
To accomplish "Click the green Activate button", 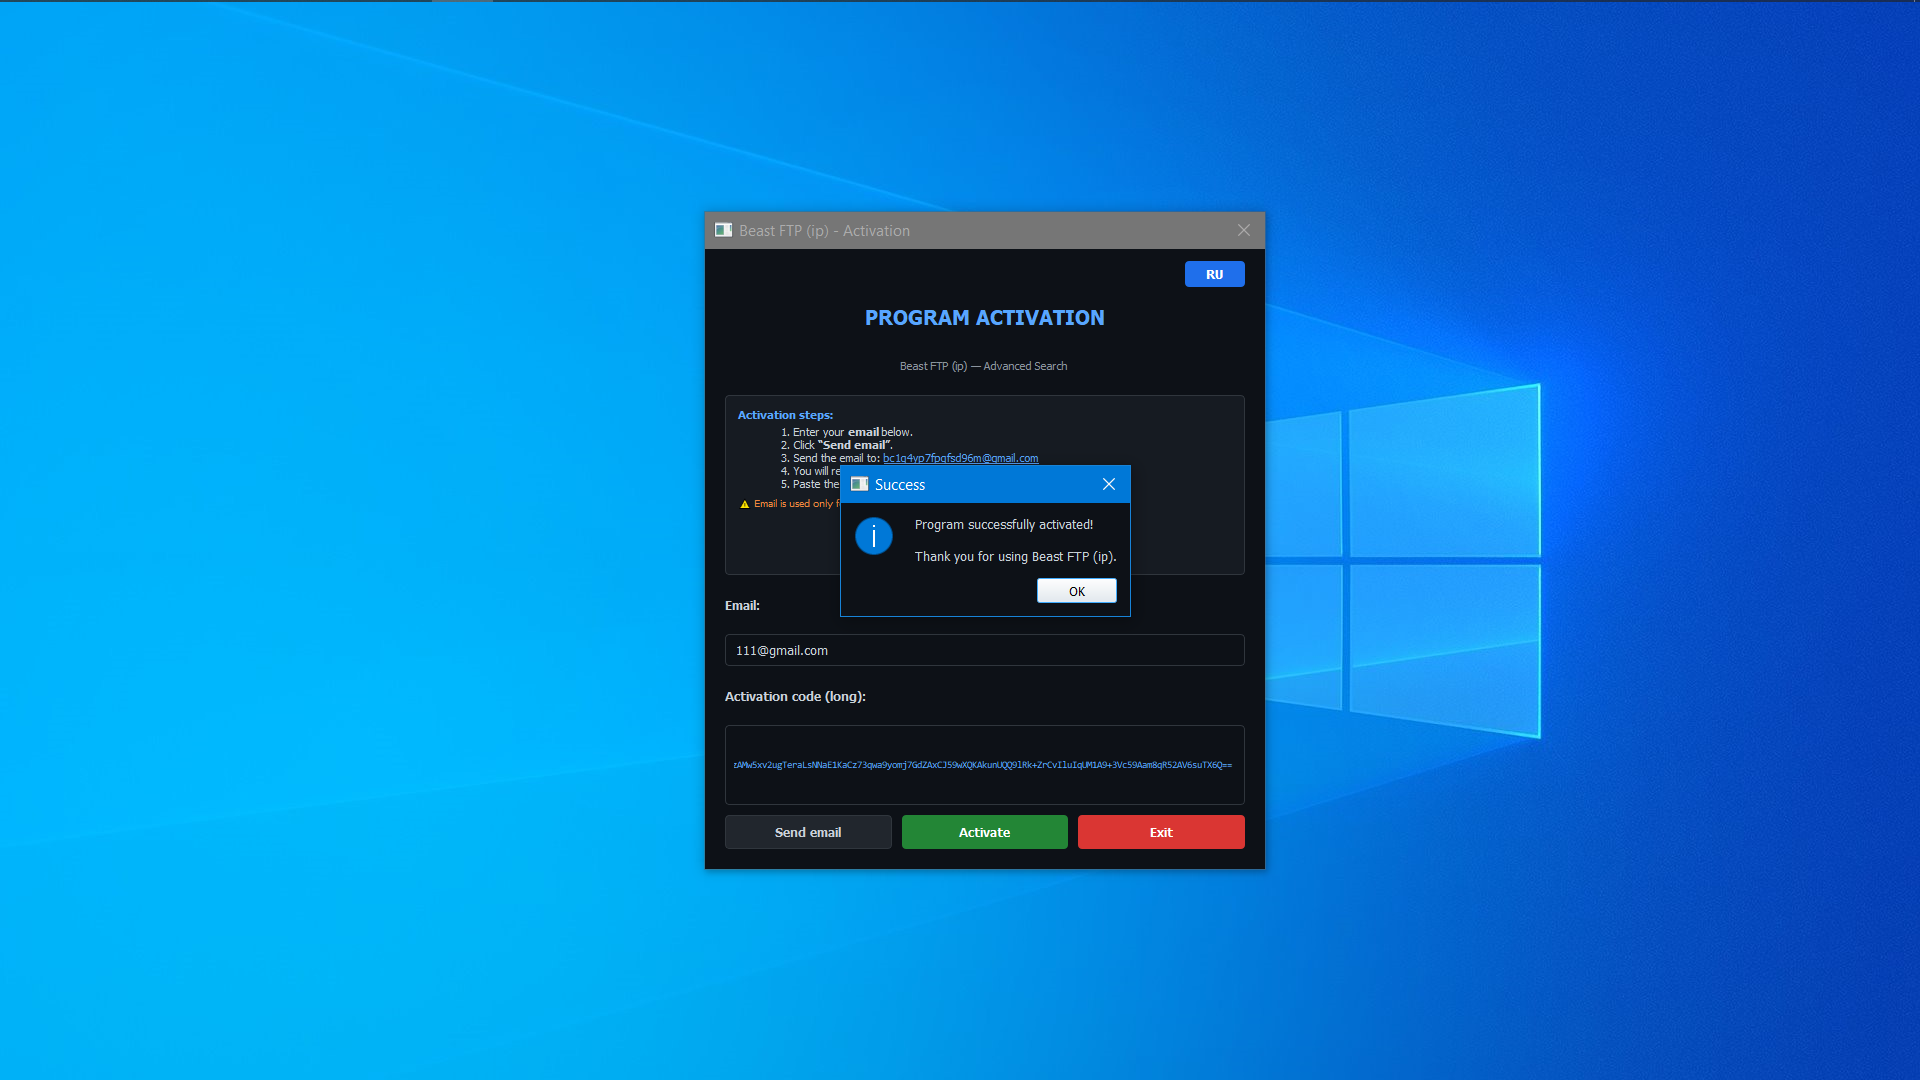I will click(x=984, y=832).
